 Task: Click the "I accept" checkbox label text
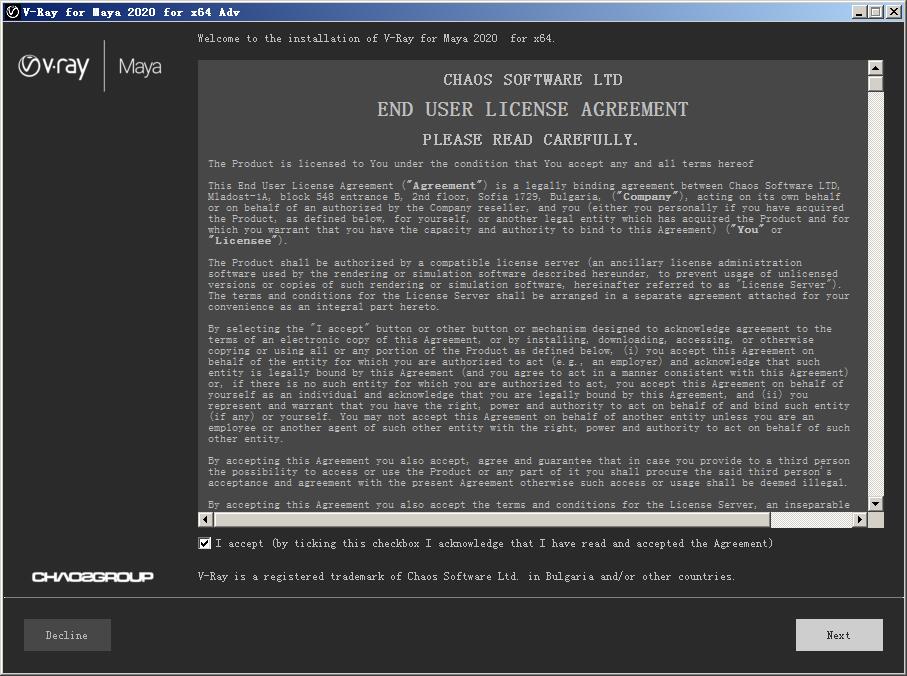point(495,543)
